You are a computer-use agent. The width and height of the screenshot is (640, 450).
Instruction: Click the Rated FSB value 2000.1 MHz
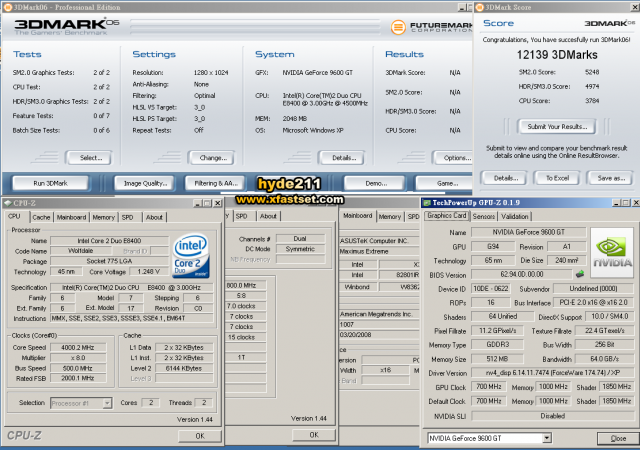78,379
